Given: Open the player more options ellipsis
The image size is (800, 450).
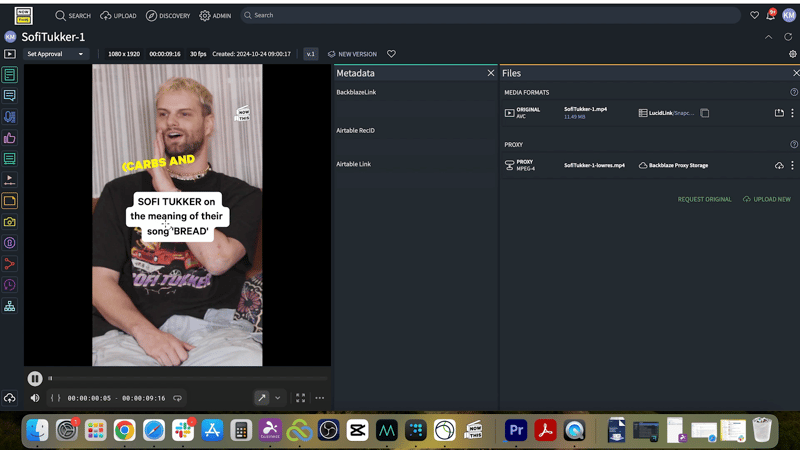Looking at the screenshot, I should tap(319, 398).
